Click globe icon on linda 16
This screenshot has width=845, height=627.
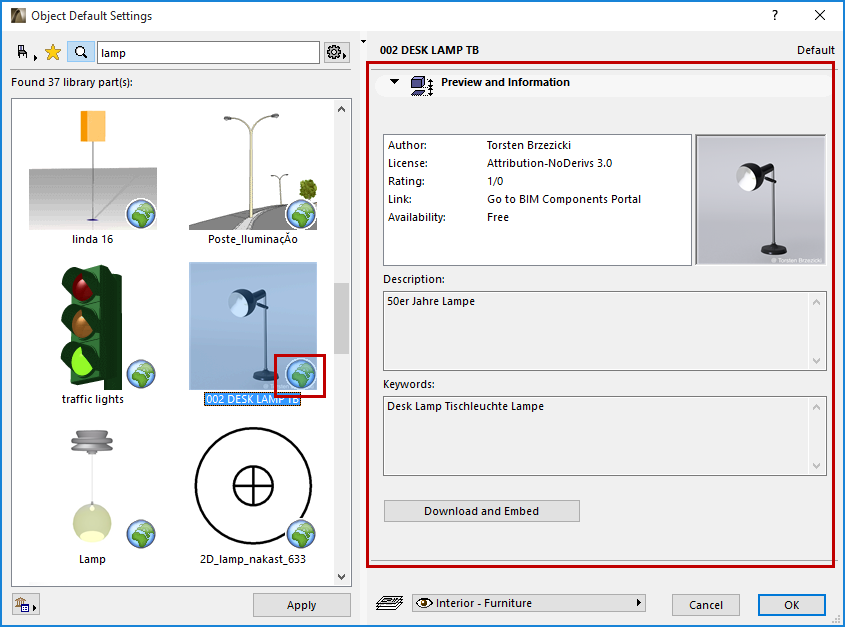coord(141,214)
